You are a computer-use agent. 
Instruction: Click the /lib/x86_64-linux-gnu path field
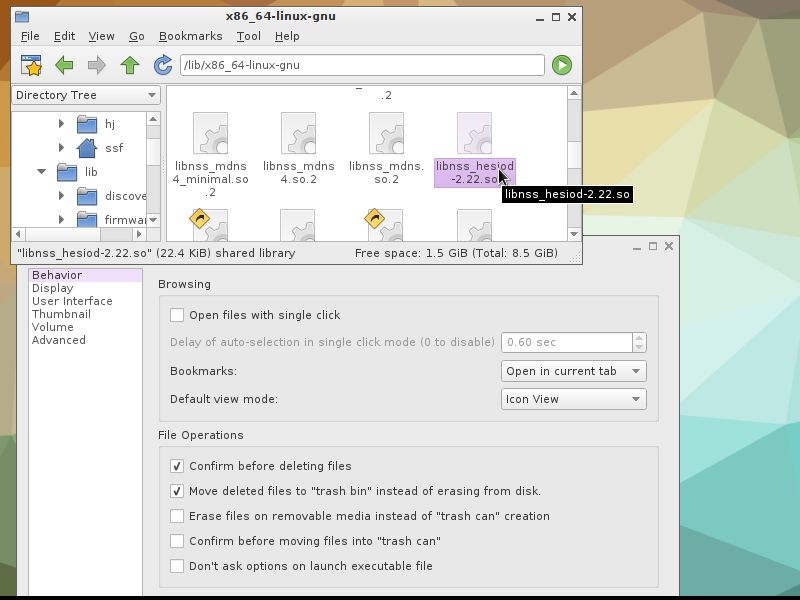pyautogui.click(x=362, y=65)
